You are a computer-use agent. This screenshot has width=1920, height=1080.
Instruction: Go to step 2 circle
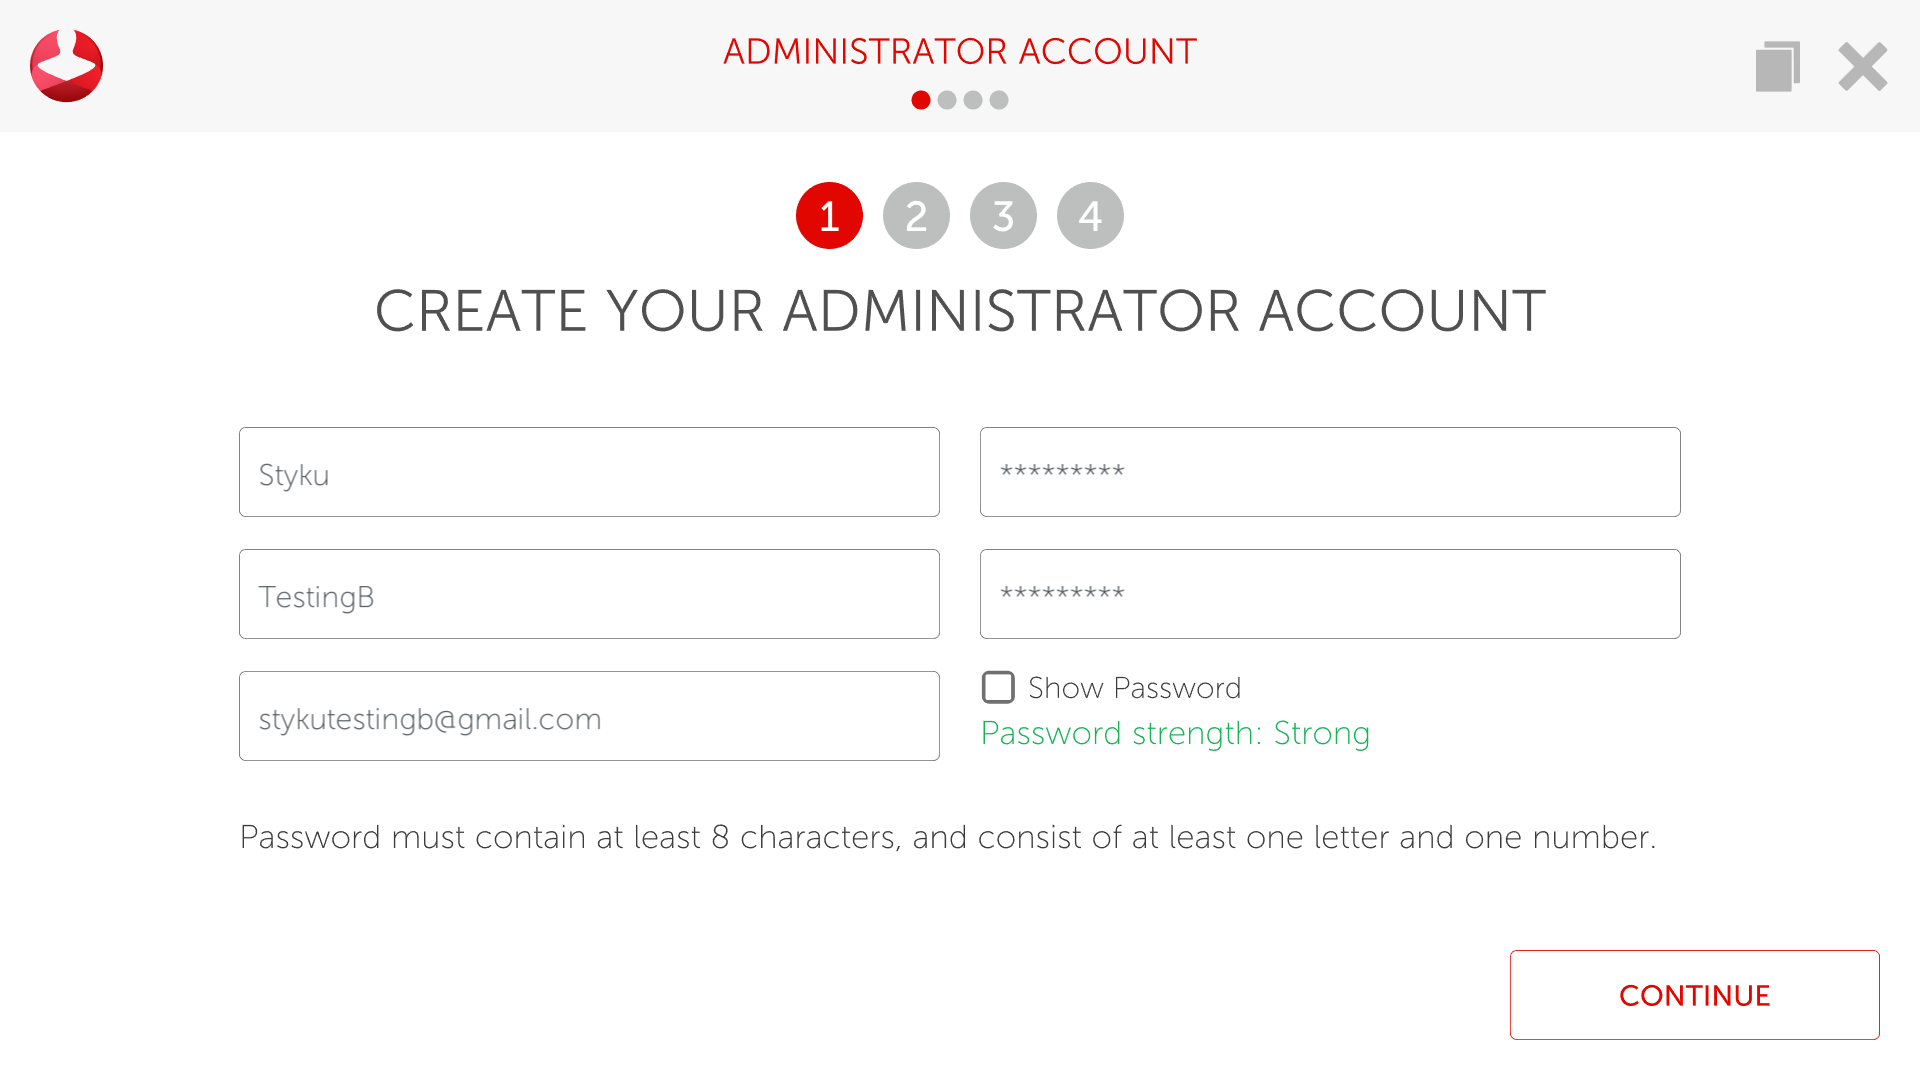coord(916,216)
